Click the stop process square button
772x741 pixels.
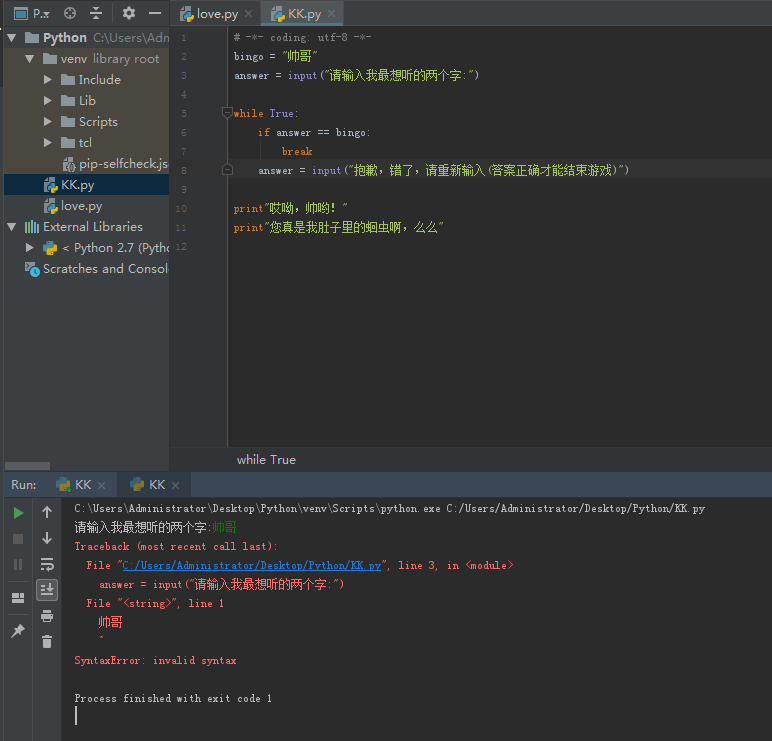18,539
